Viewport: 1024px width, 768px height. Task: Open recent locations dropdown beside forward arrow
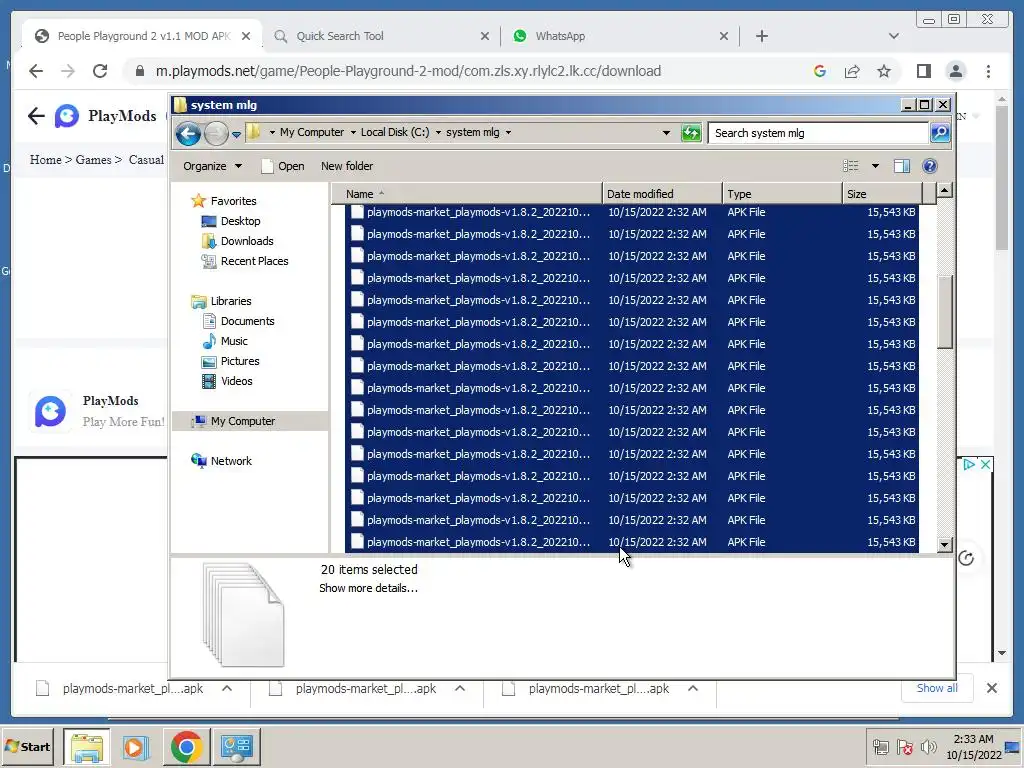[x=236, y=134]
